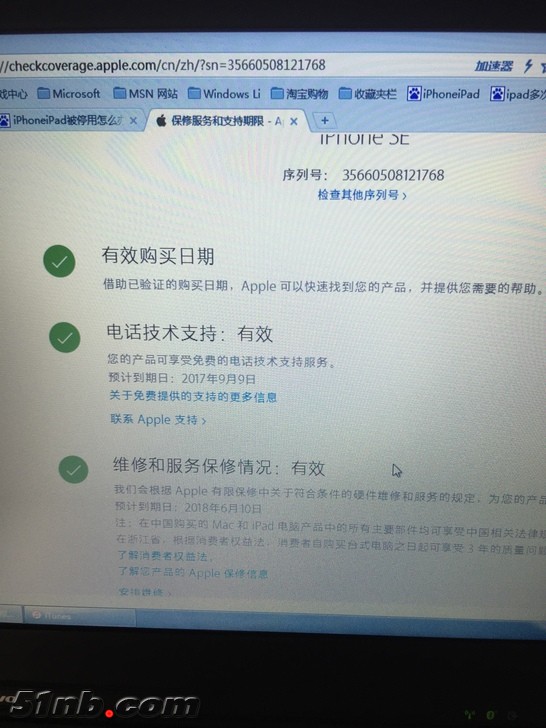Open the Microsoft bookmarks folder
This screenshot has width=546, height=728.
tap(69, 94)
